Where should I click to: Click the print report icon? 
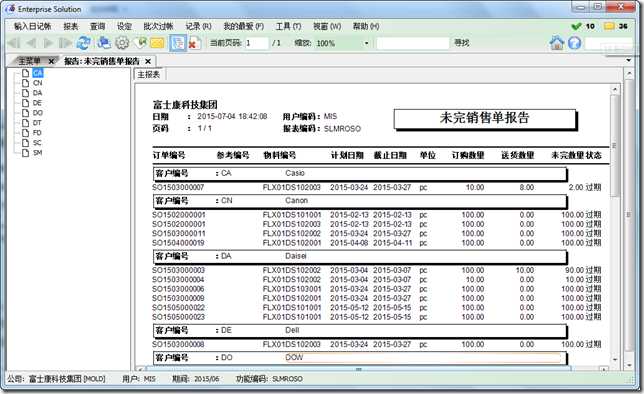104,43
